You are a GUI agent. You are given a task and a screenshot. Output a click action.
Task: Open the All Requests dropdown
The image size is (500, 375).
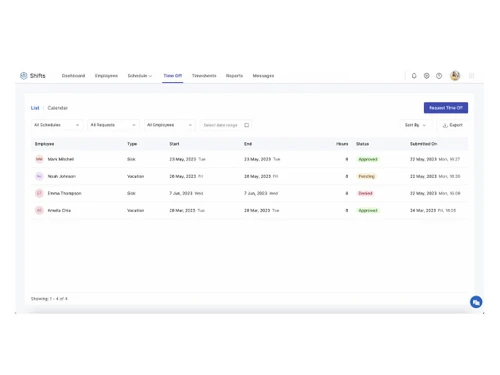(x=113, y=125)
